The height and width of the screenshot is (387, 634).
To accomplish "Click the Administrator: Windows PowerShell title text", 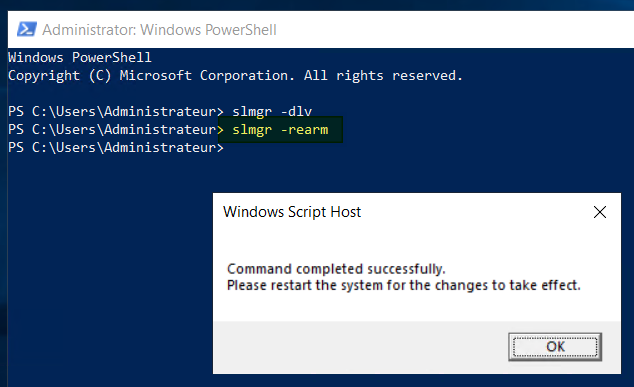I will 159,30.
